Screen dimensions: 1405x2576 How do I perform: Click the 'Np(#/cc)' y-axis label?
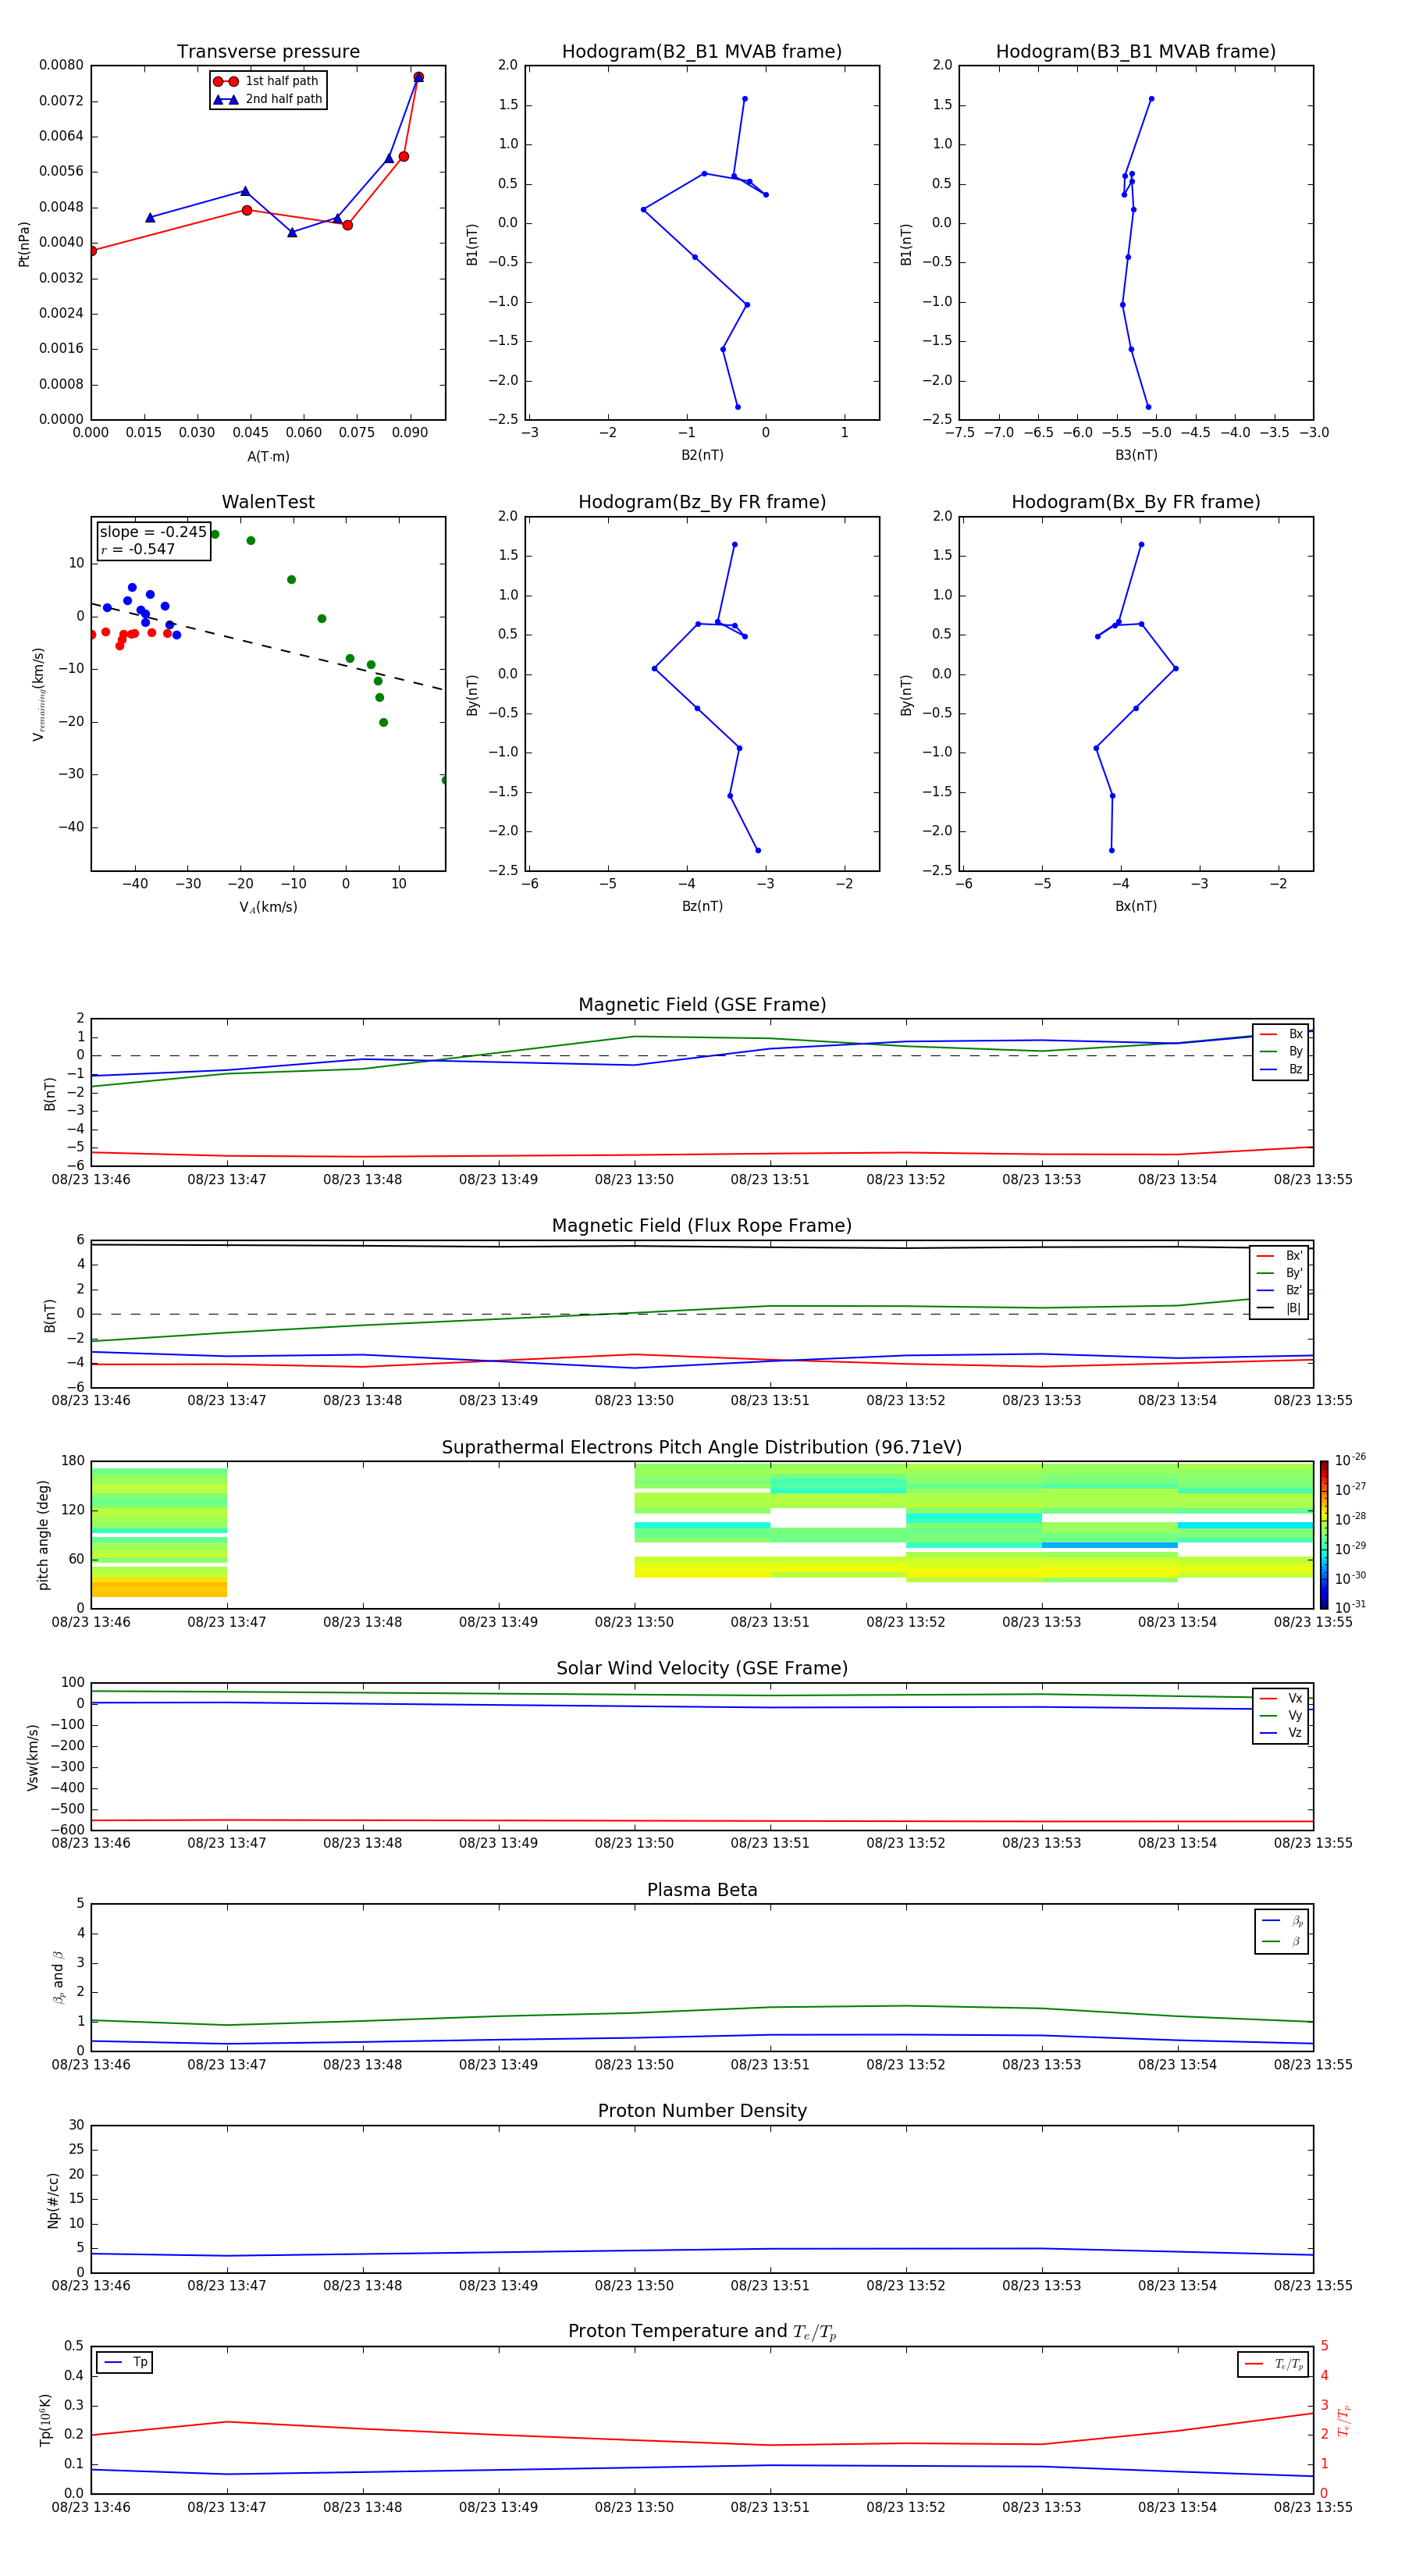pyautogui.click(x=52, y=2200)
